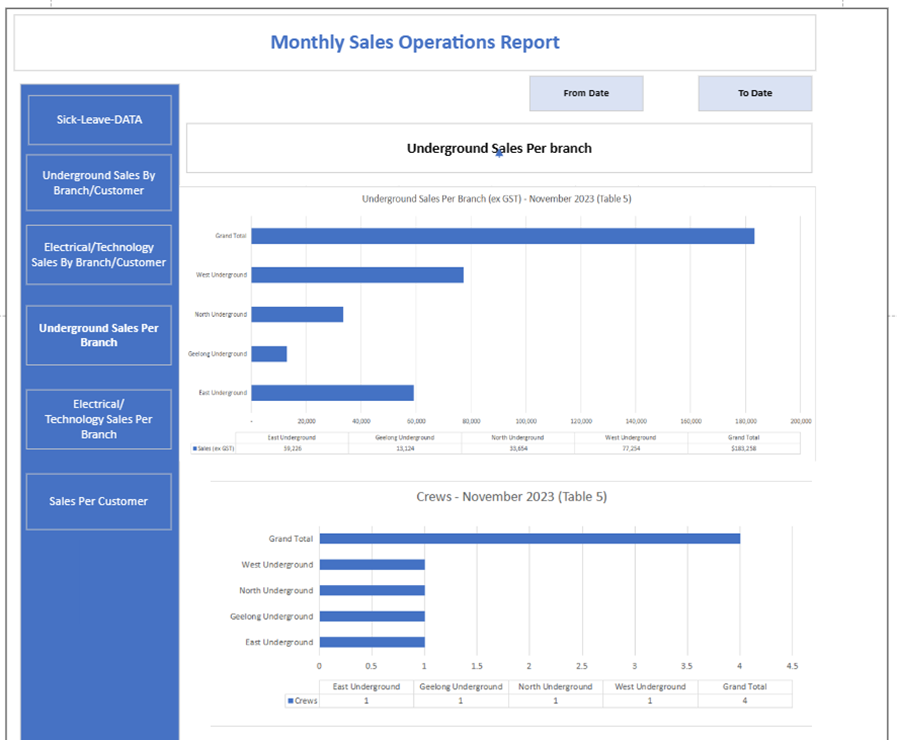Select the Monthly Sales Operations Report title

[415, 42]
